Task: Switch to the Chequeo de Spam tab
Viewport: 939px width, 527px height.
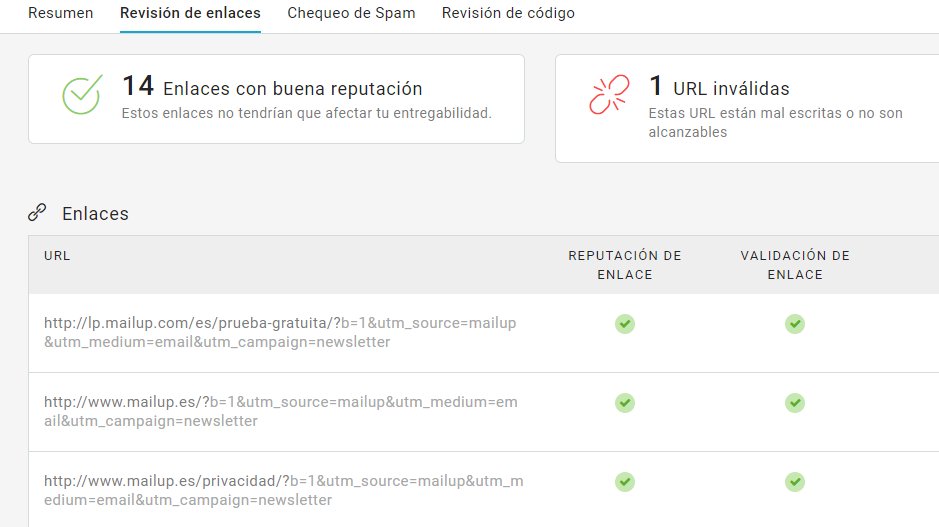Action: pyautogui.click(x=351, y=13)
